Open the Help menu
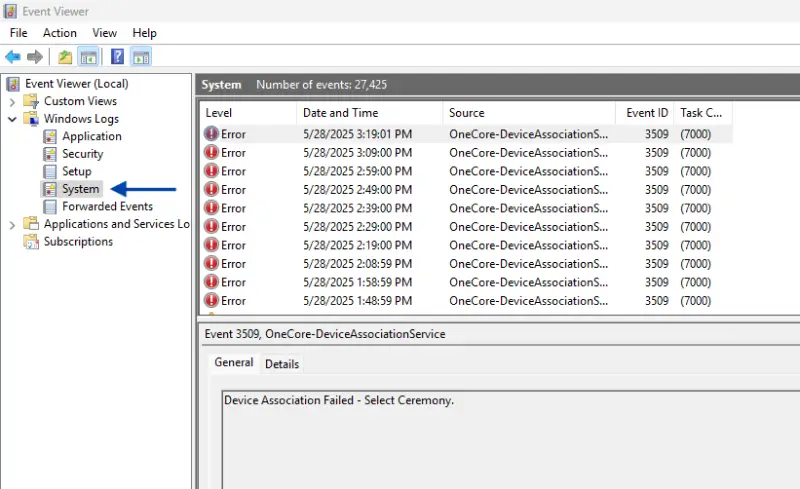The width and height of the screenshot is (800, 489). tap(144, 33)
